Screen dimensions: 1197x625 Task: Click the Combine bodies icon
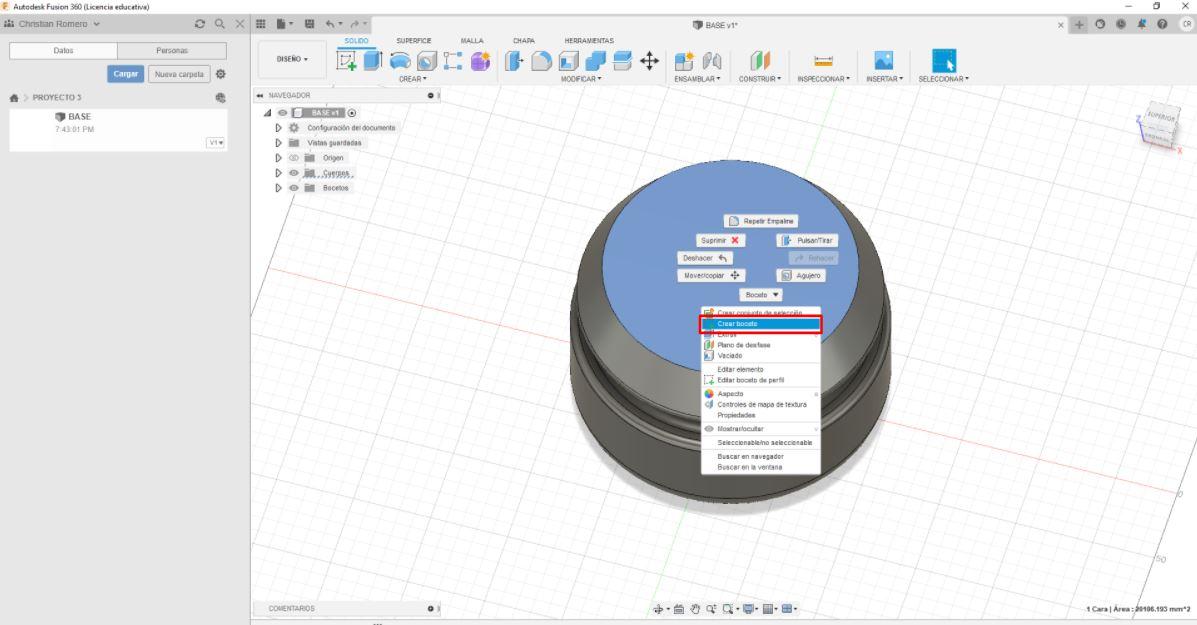[595, 61]
